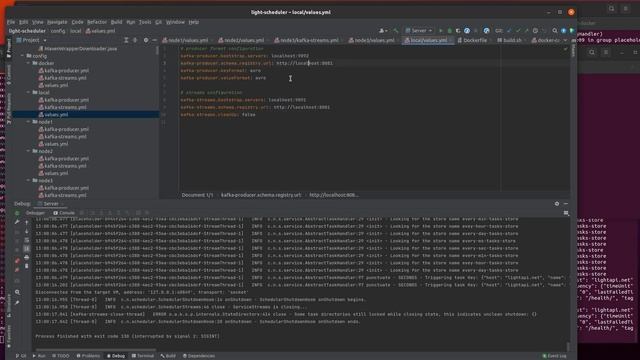The width and height of the screenshot is (640, 360).
Task: Click 'local' in the breadcrumb path
Action: tap(76, 31)
